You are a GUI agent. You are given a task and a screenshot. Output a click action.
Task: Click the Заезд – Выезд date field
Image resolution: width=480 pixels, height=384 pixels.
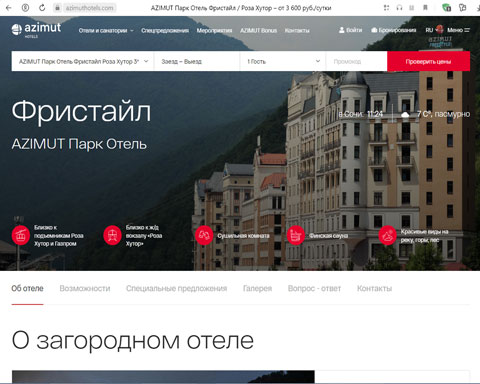pyautogui.click(x=197, y=61)
